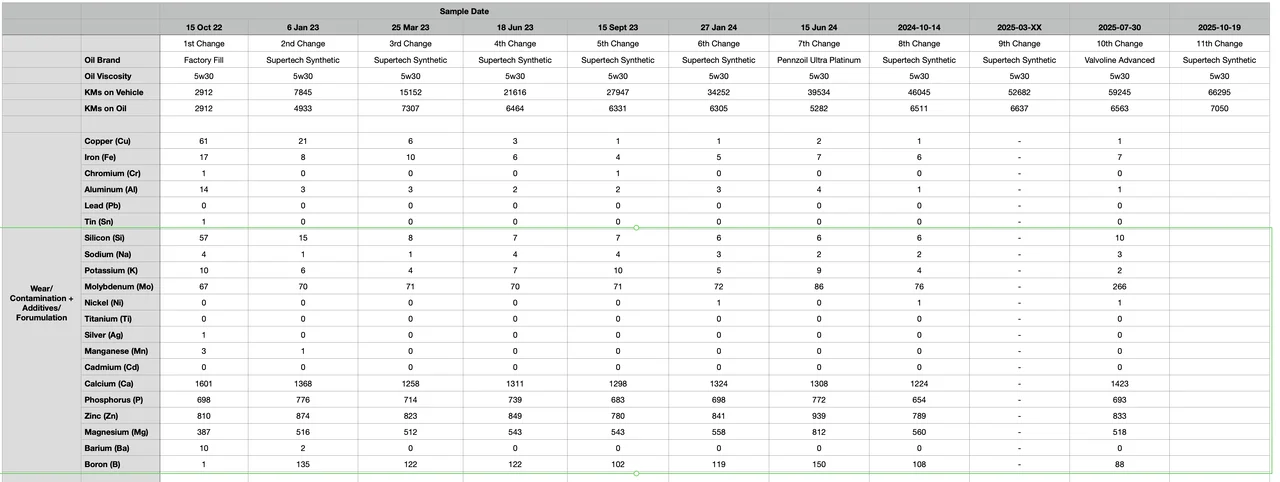Select the Molybdenum value 266
The height and width of the screenshot is (482, 1280).
coord(1120,286)
